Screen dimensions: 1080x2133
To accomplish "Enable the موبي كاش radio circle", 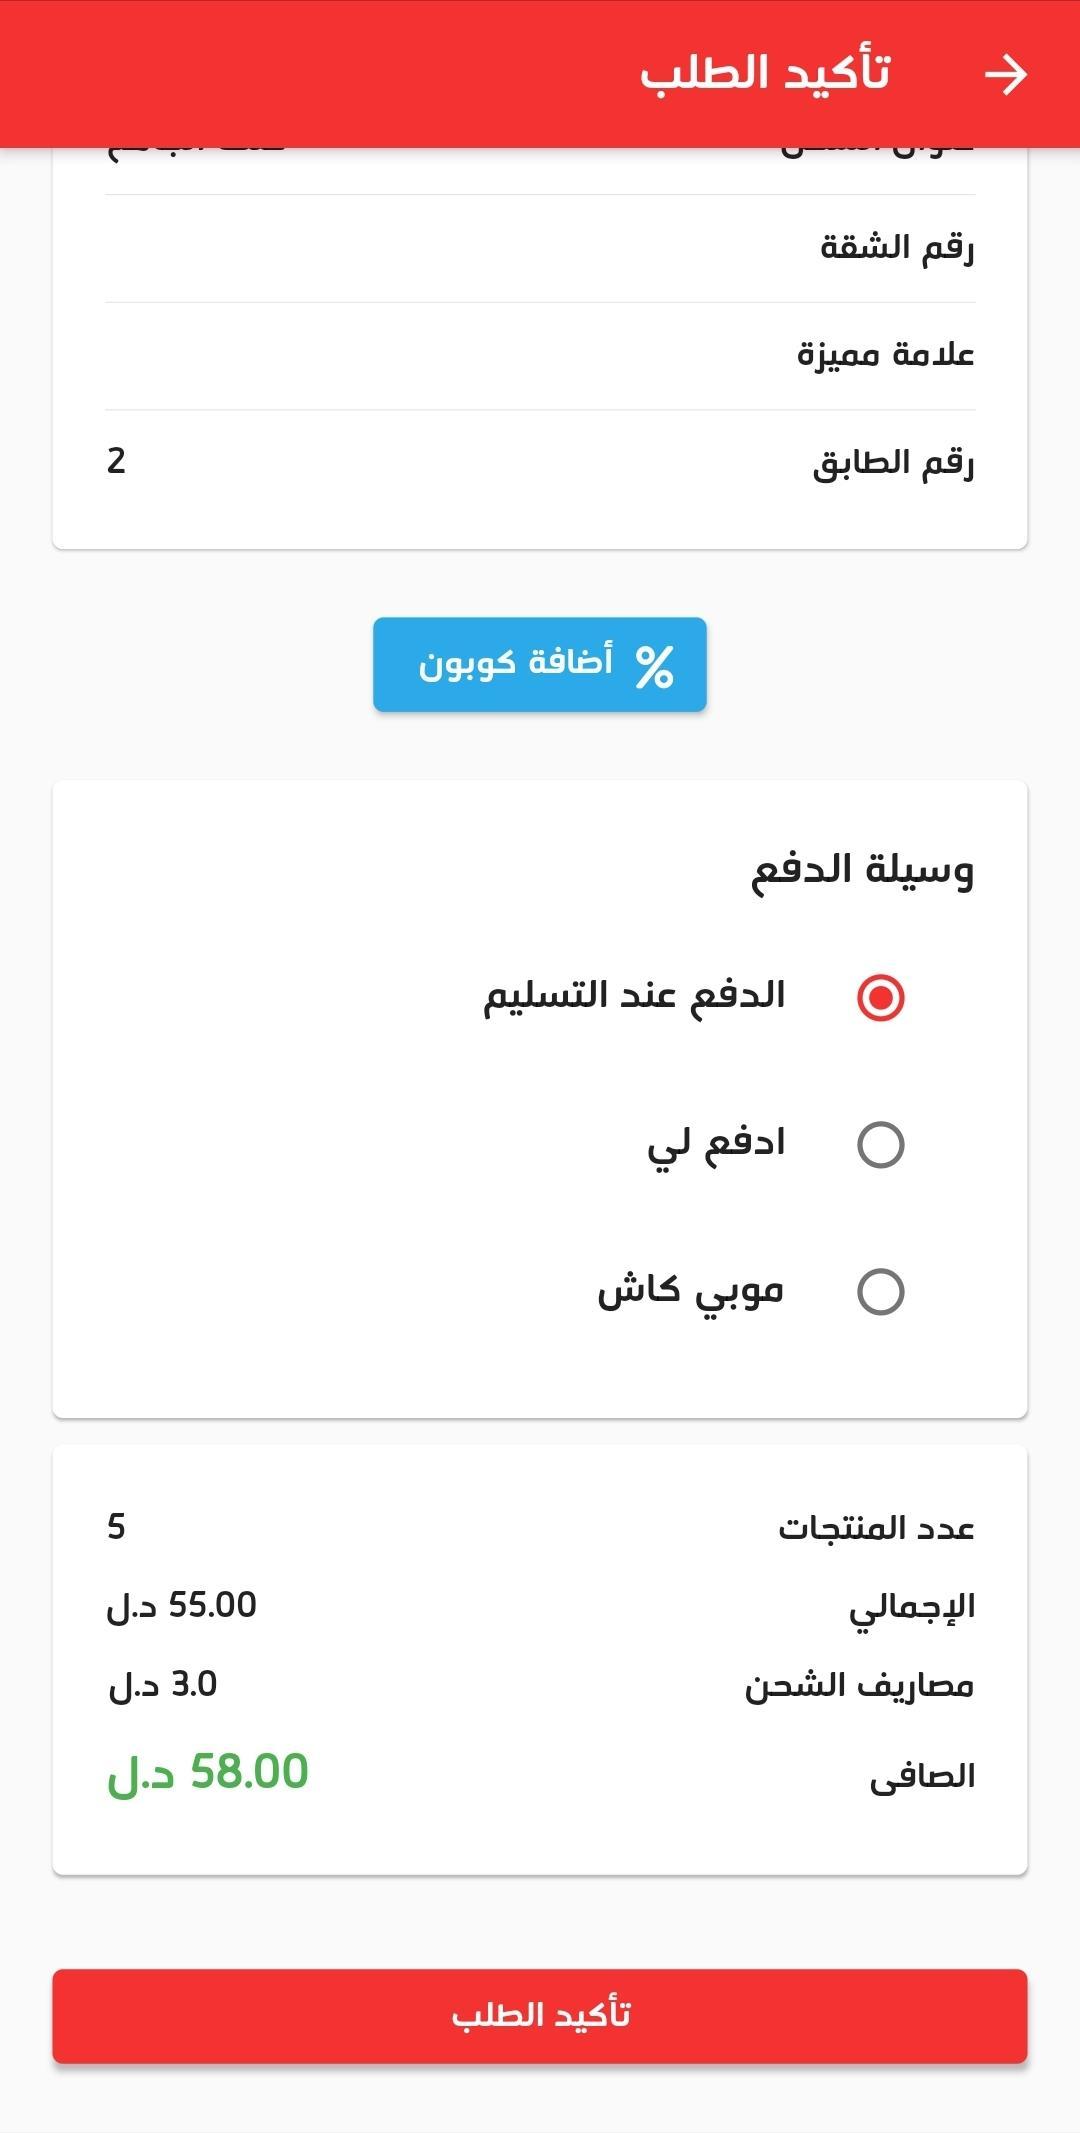I will click(x=880, y=1291).
